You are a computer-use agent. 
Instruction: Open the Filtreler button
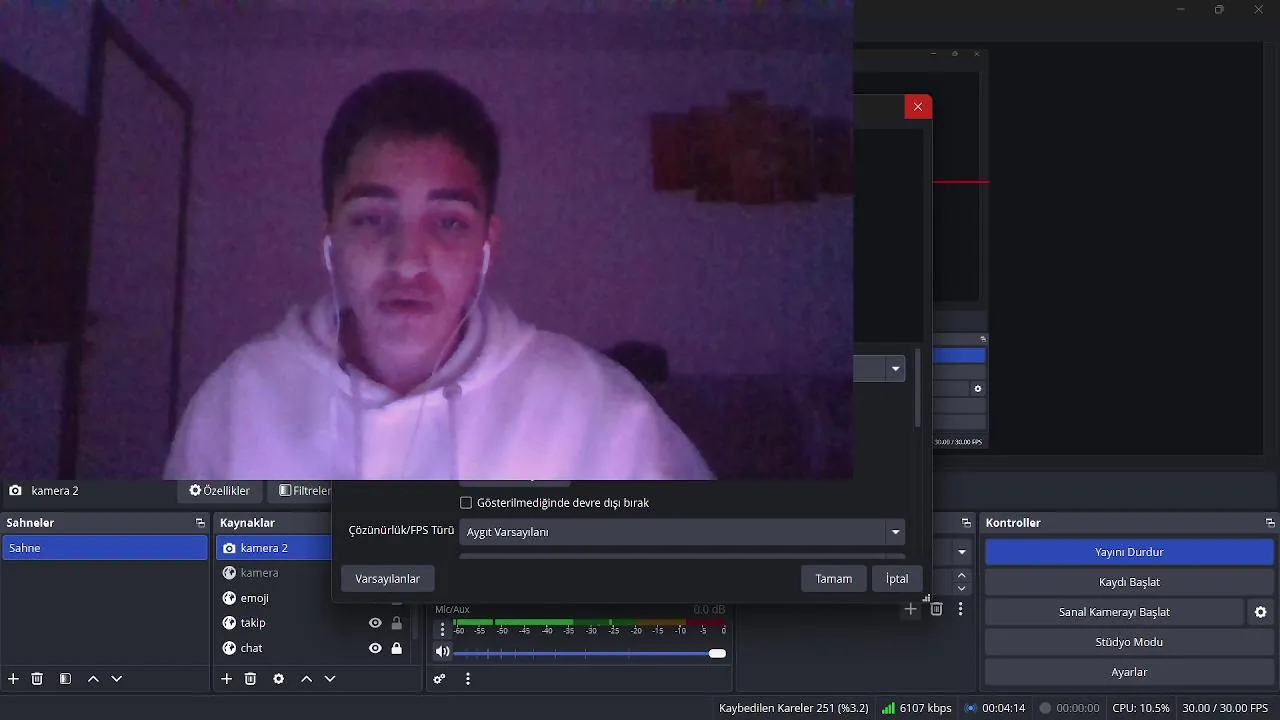(302, 491)
